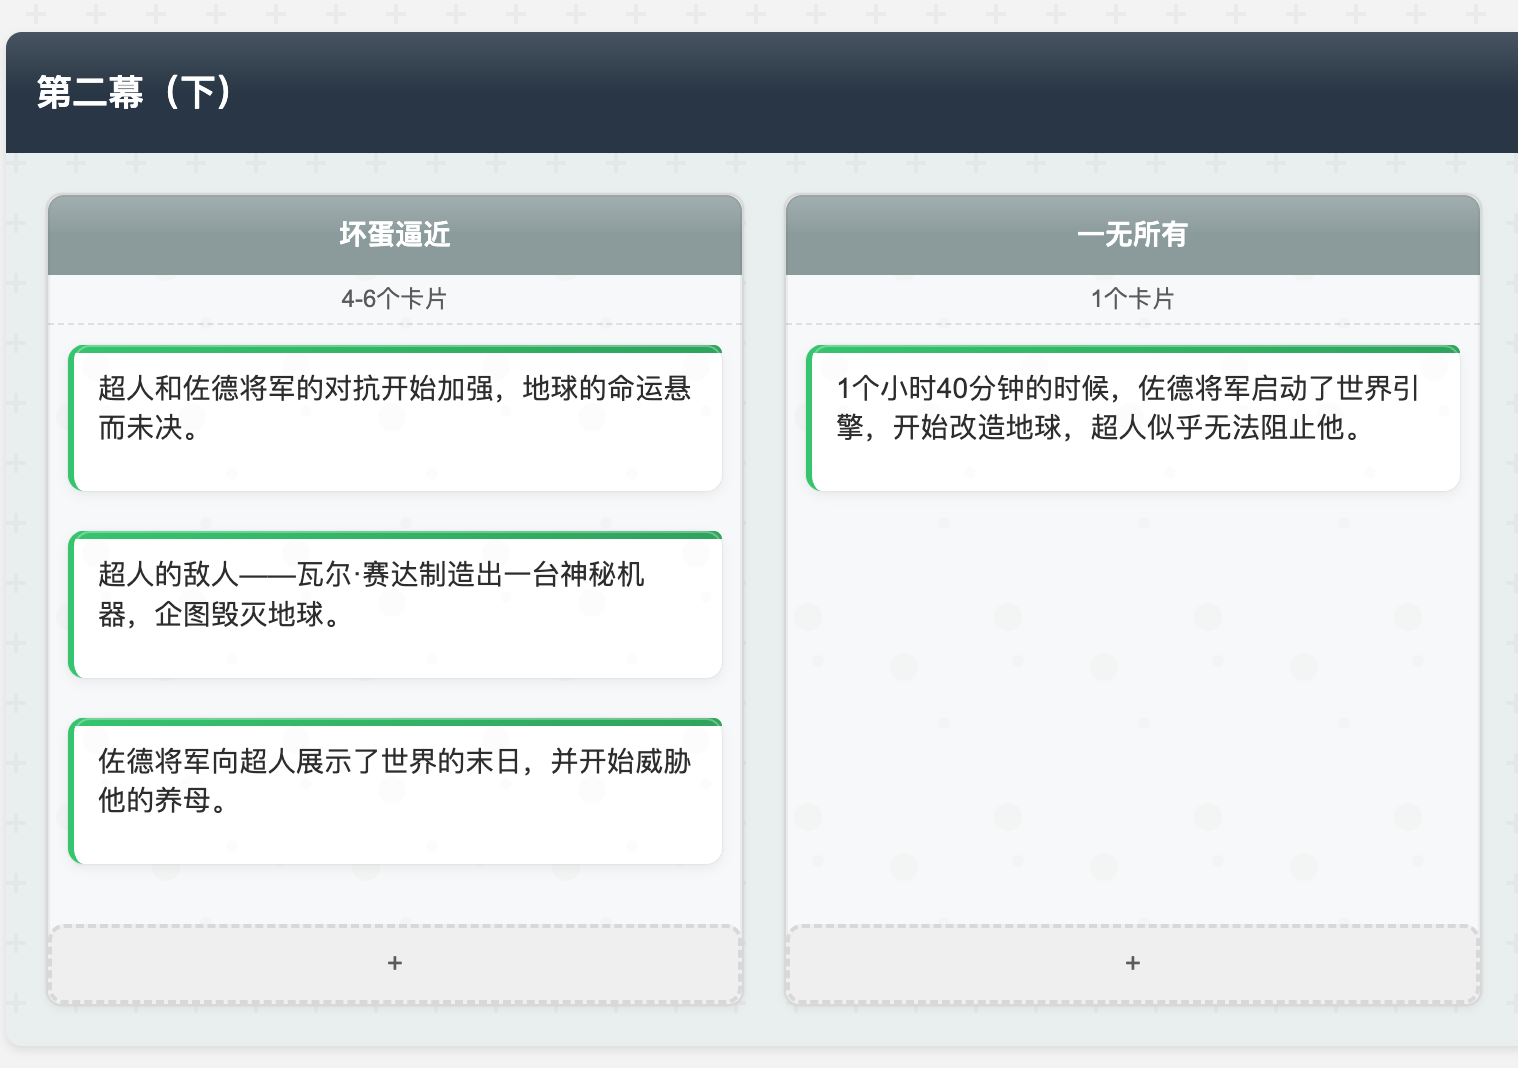Select the 一无所有 column header
Viewport: 1518px width, 1068px height.
point(1132,235)
